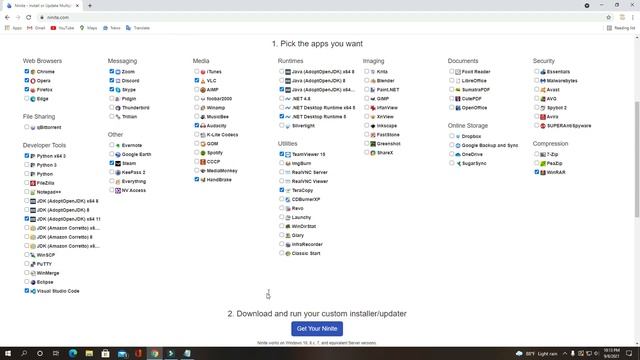640x360 pixels.
Task: Click the Visual Studio Code icon
Action: tap(33, 291)
